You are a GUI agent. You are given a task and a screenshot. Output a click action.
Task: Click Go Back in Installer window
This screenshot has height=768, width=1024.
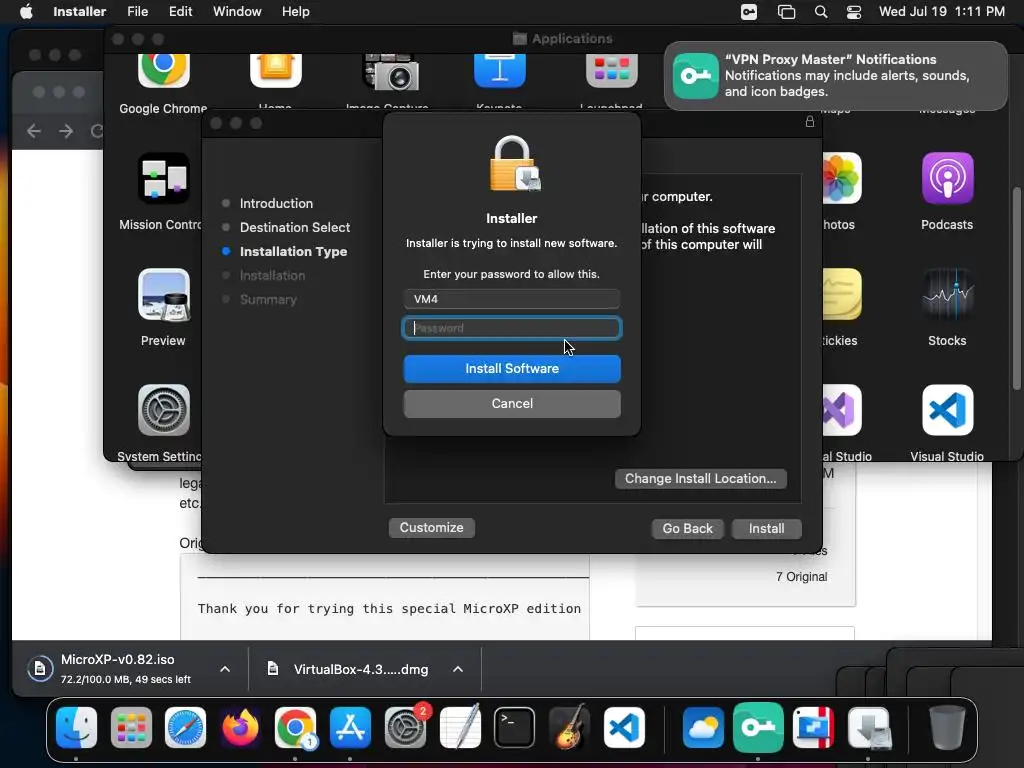[x=688, y=528]
